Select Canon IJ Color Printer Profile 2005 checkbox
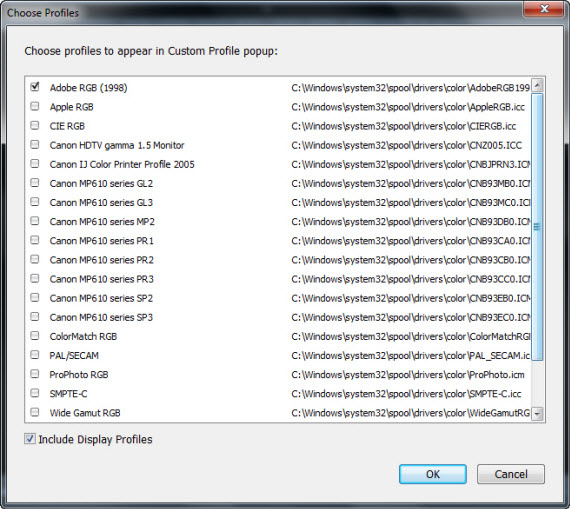This screenshot has height=509, width=570. (35, 164)
